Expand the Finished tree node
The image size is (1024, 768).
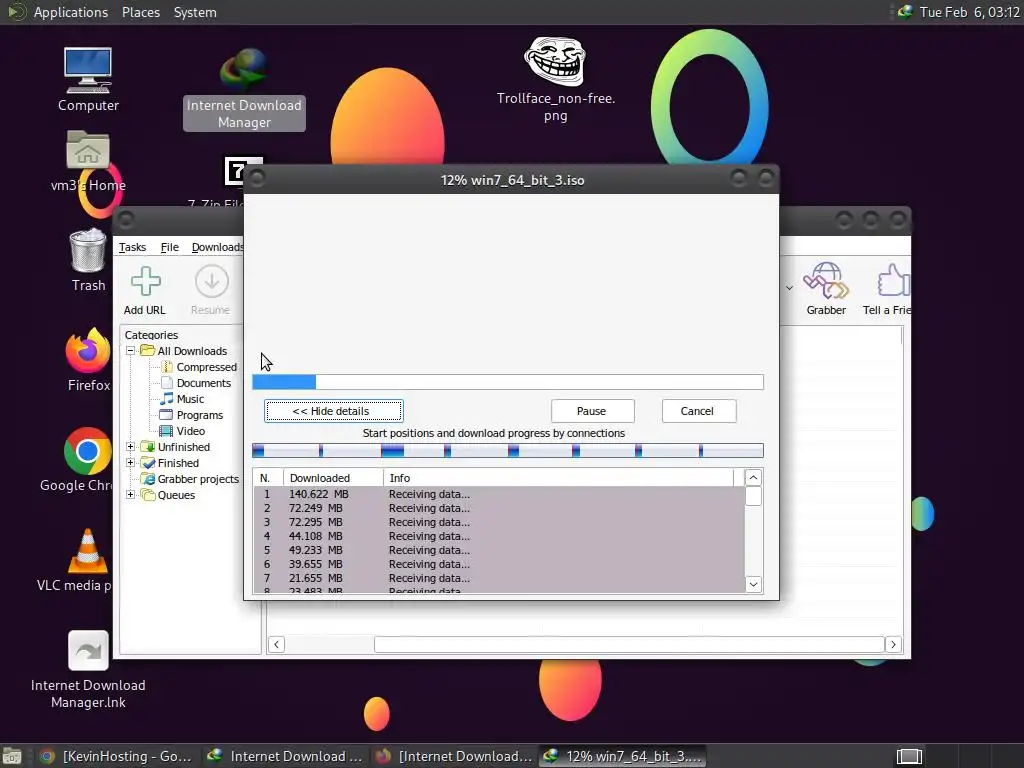pos(131,463)
